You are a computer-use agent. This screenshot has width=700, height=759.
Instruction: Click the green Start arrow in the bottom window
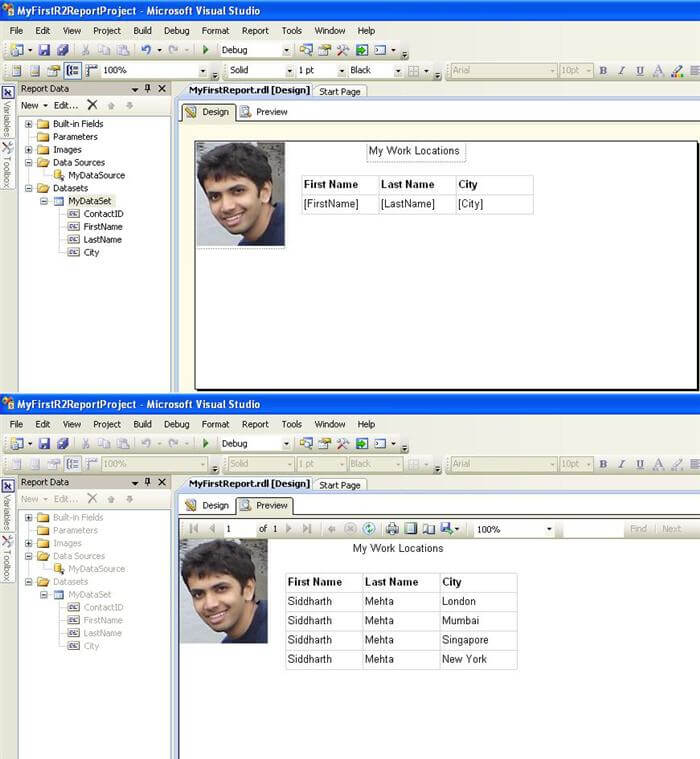click(x=205, y=443)
